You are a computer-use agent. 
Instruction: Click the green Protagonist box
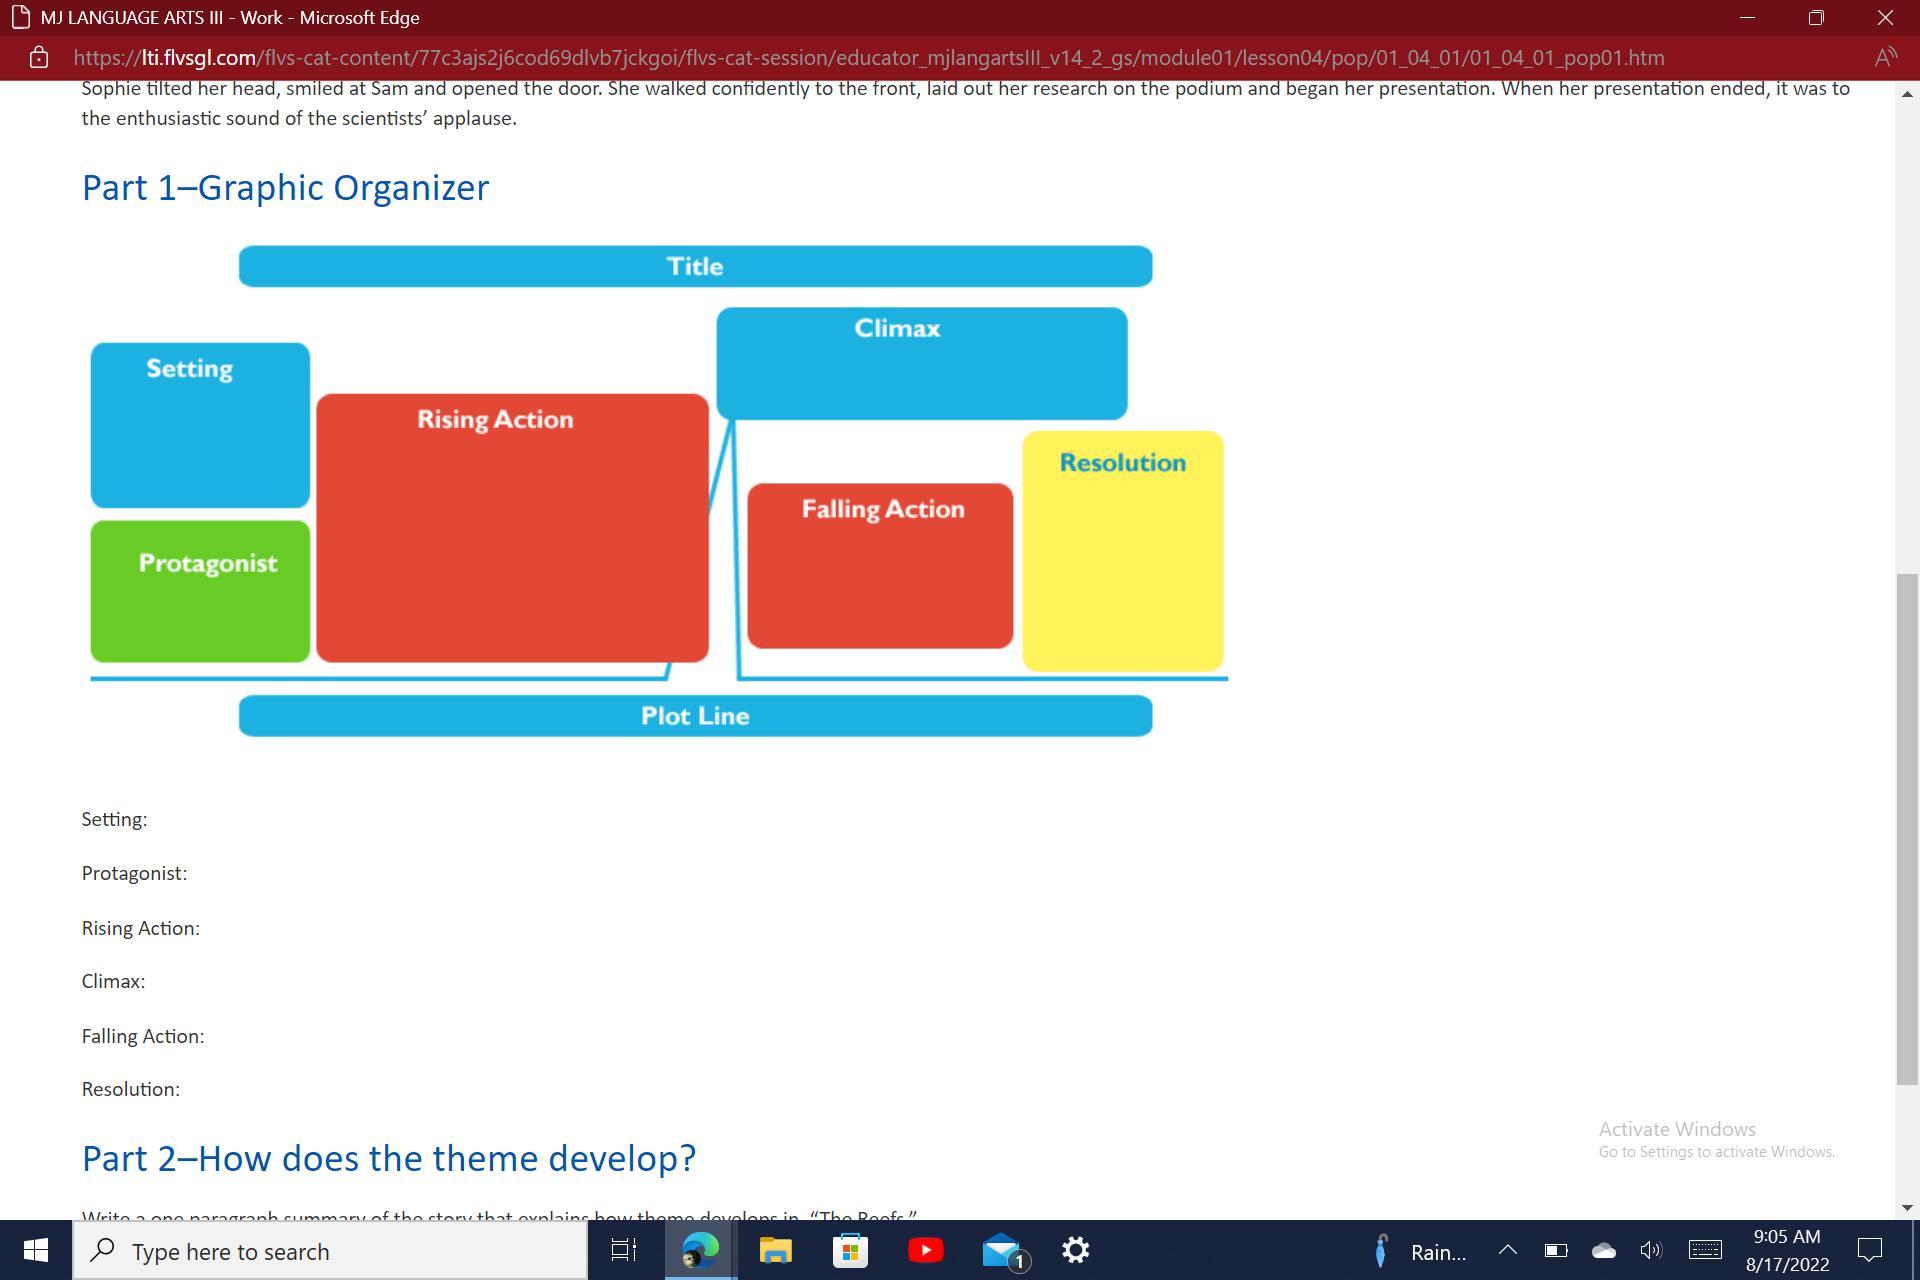tap(200, 591)
